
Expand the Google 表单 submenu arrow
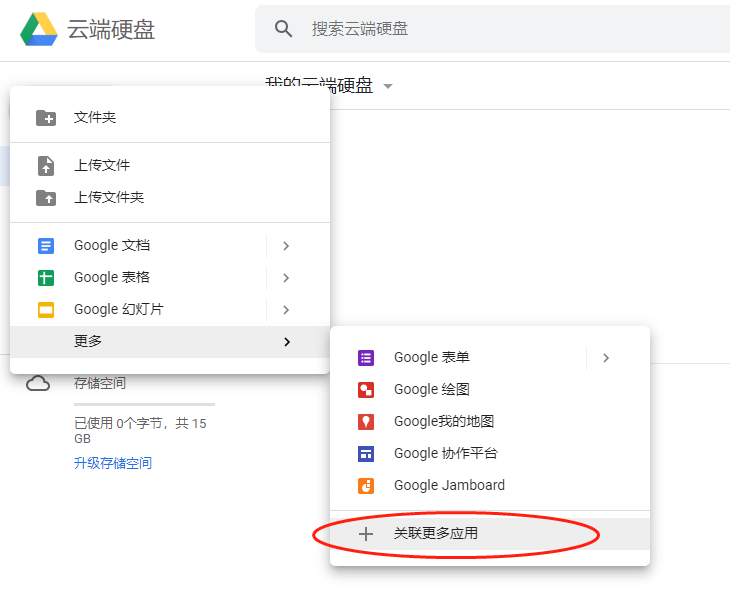606,358
